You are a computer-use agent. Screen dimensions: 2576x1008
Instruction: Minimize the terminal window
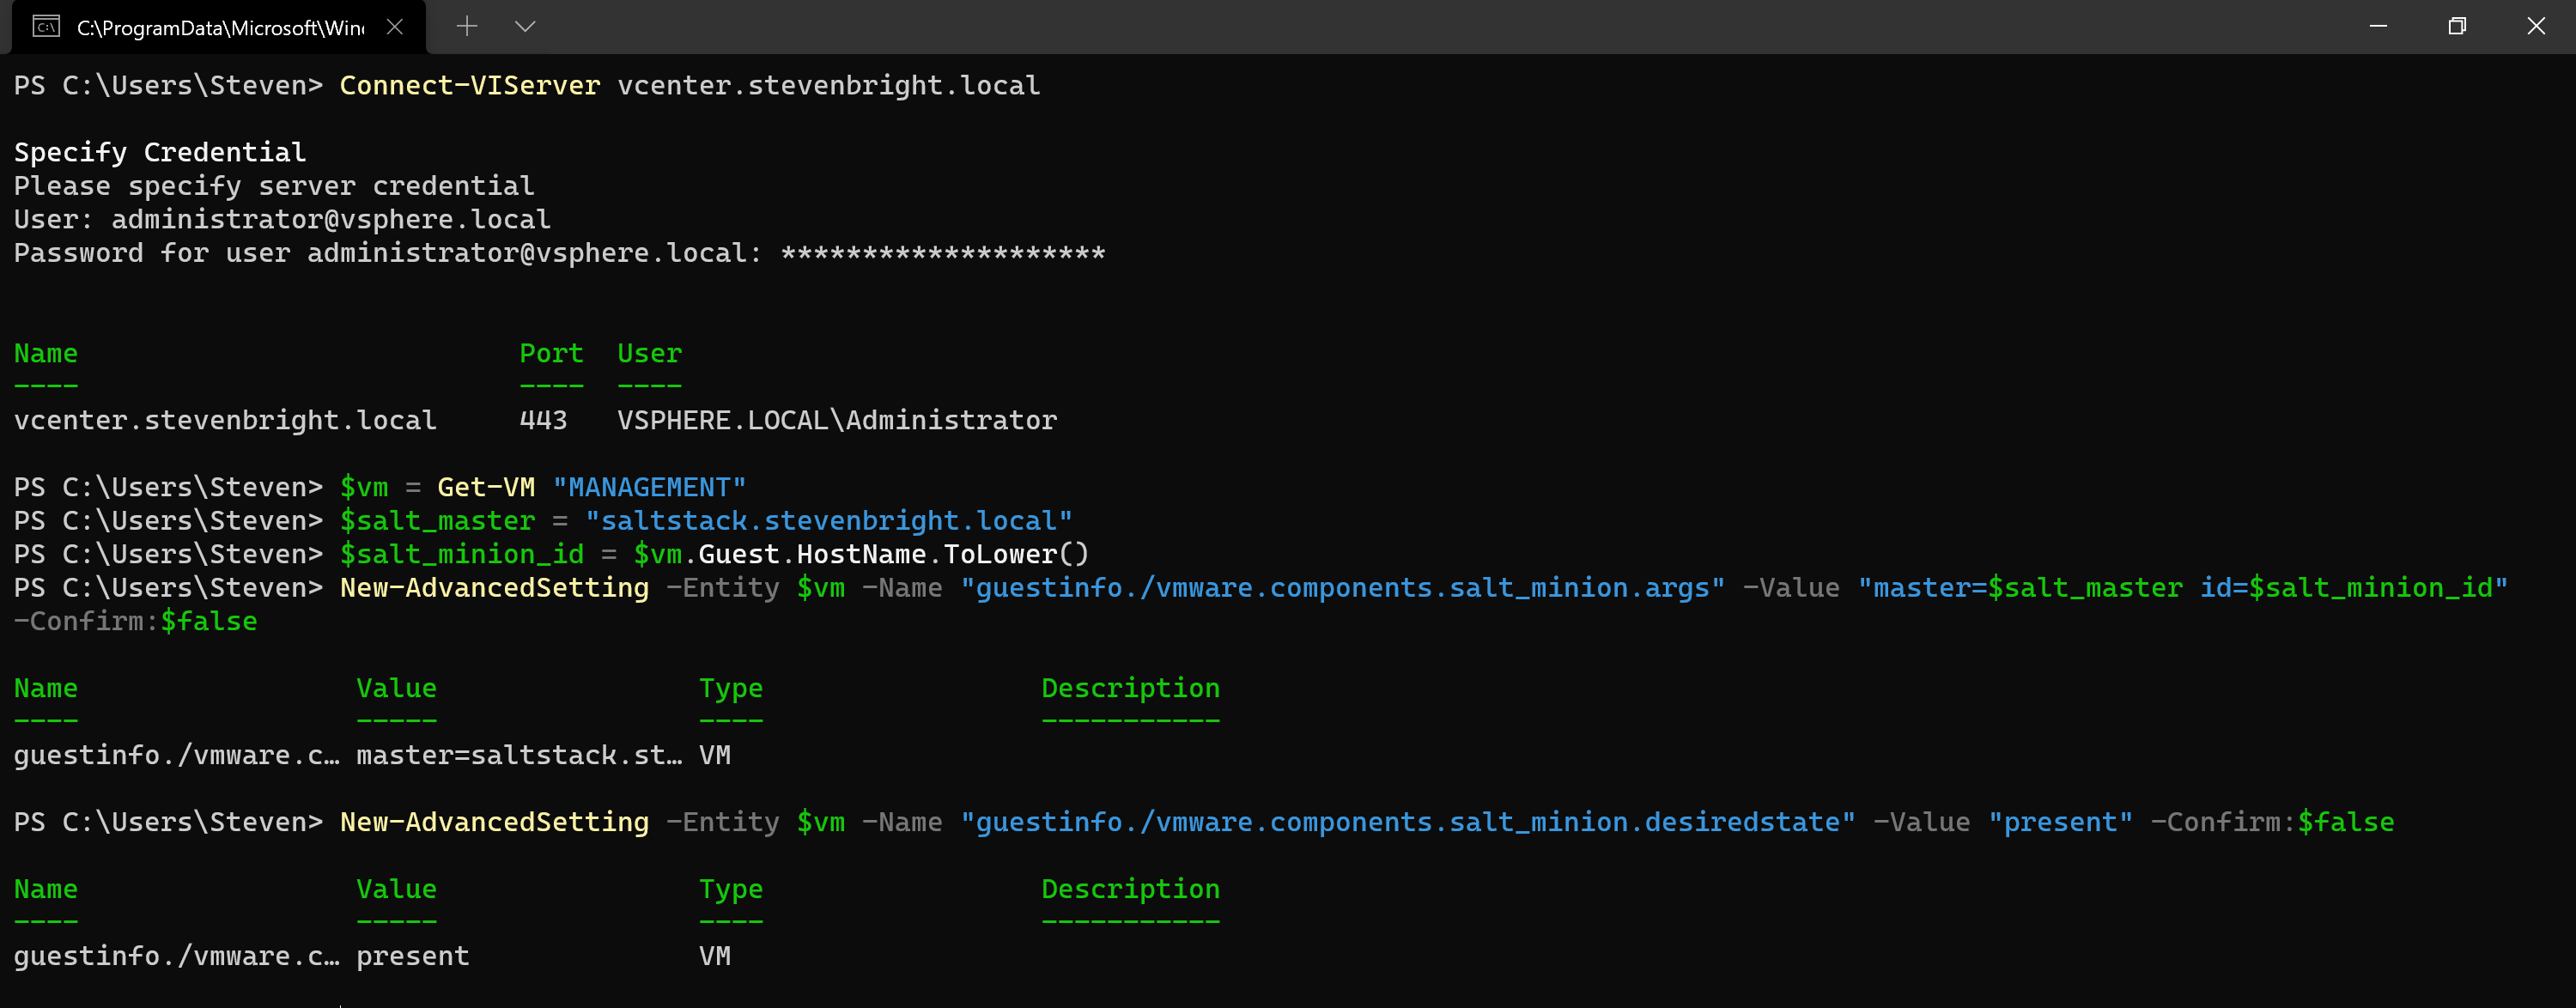pos(2378,27)
